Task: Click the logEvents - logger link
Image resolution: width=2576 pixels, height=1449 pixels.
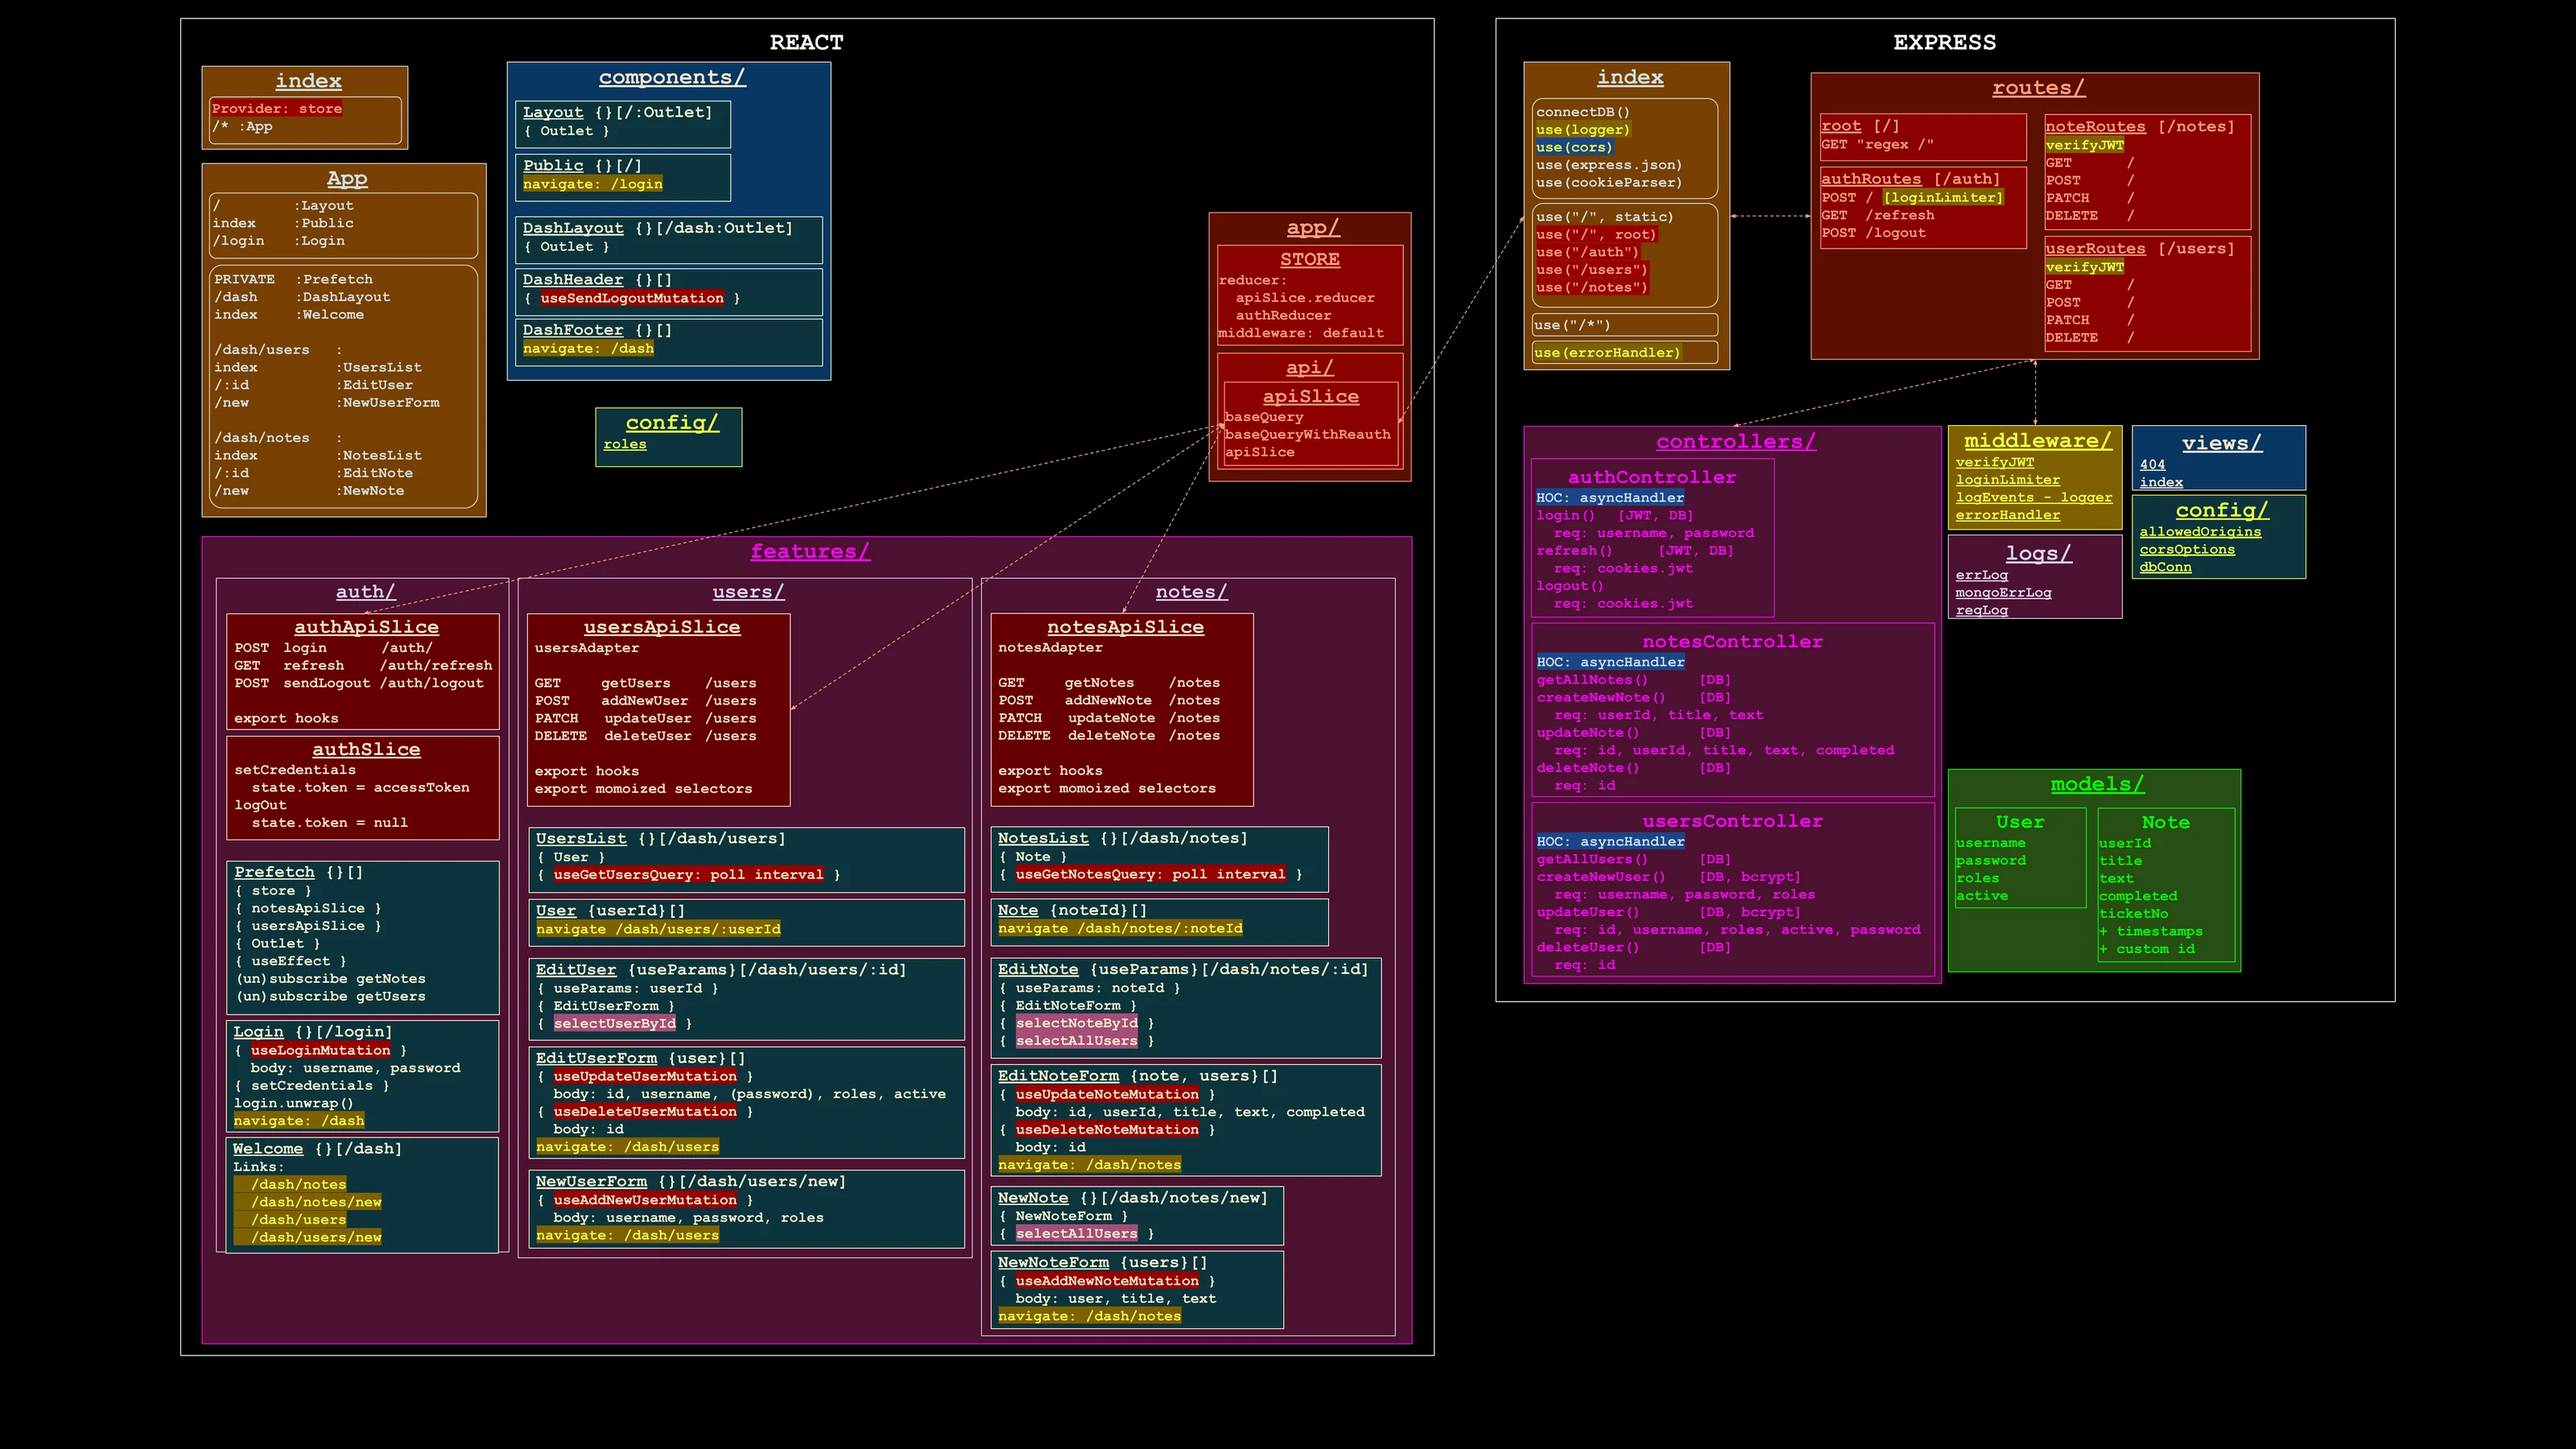Action: [2034, 497]
